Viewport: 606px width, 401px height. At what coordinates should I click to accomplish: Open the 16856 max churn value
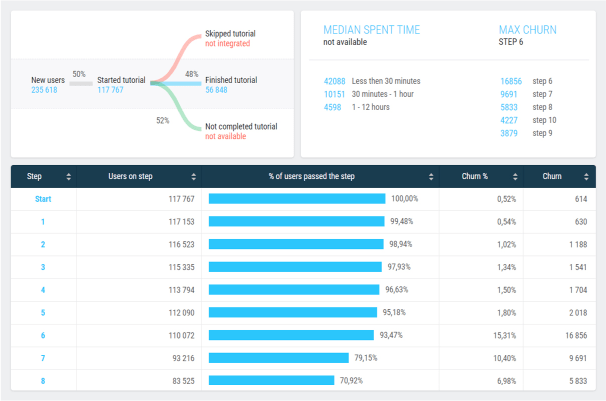510,81
